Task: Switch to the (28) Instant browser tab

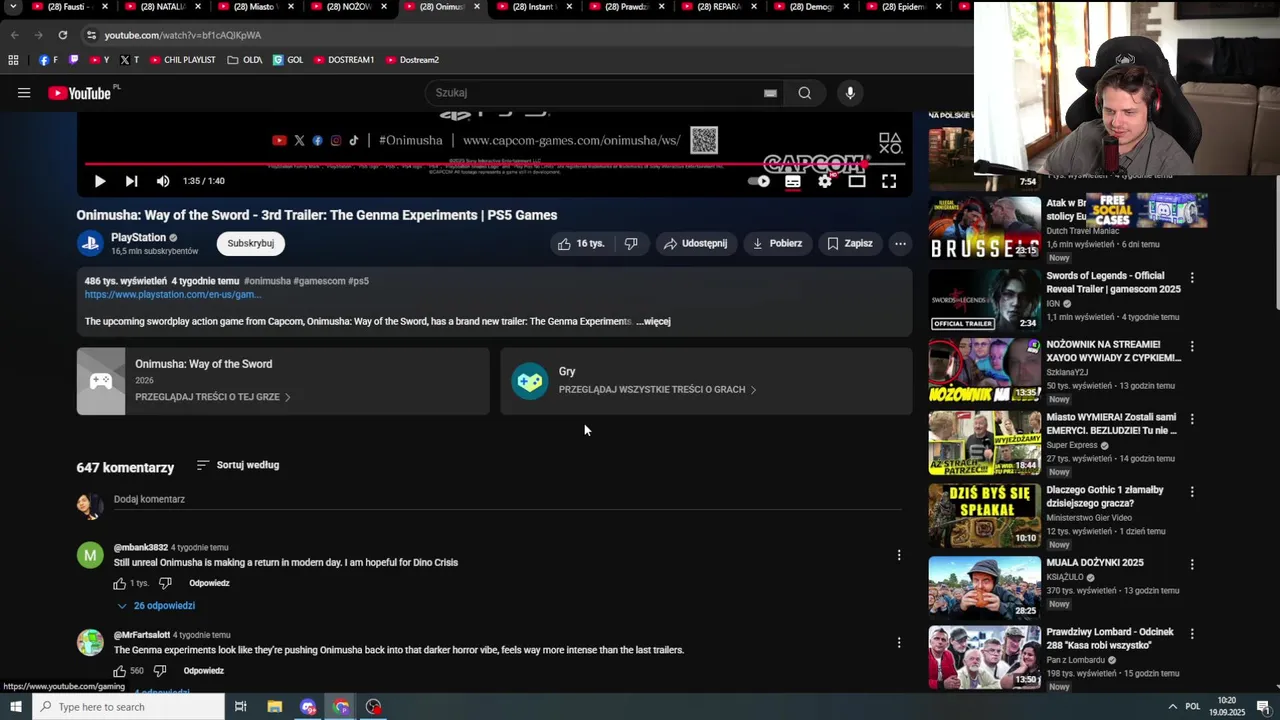Action: [534, 7]
